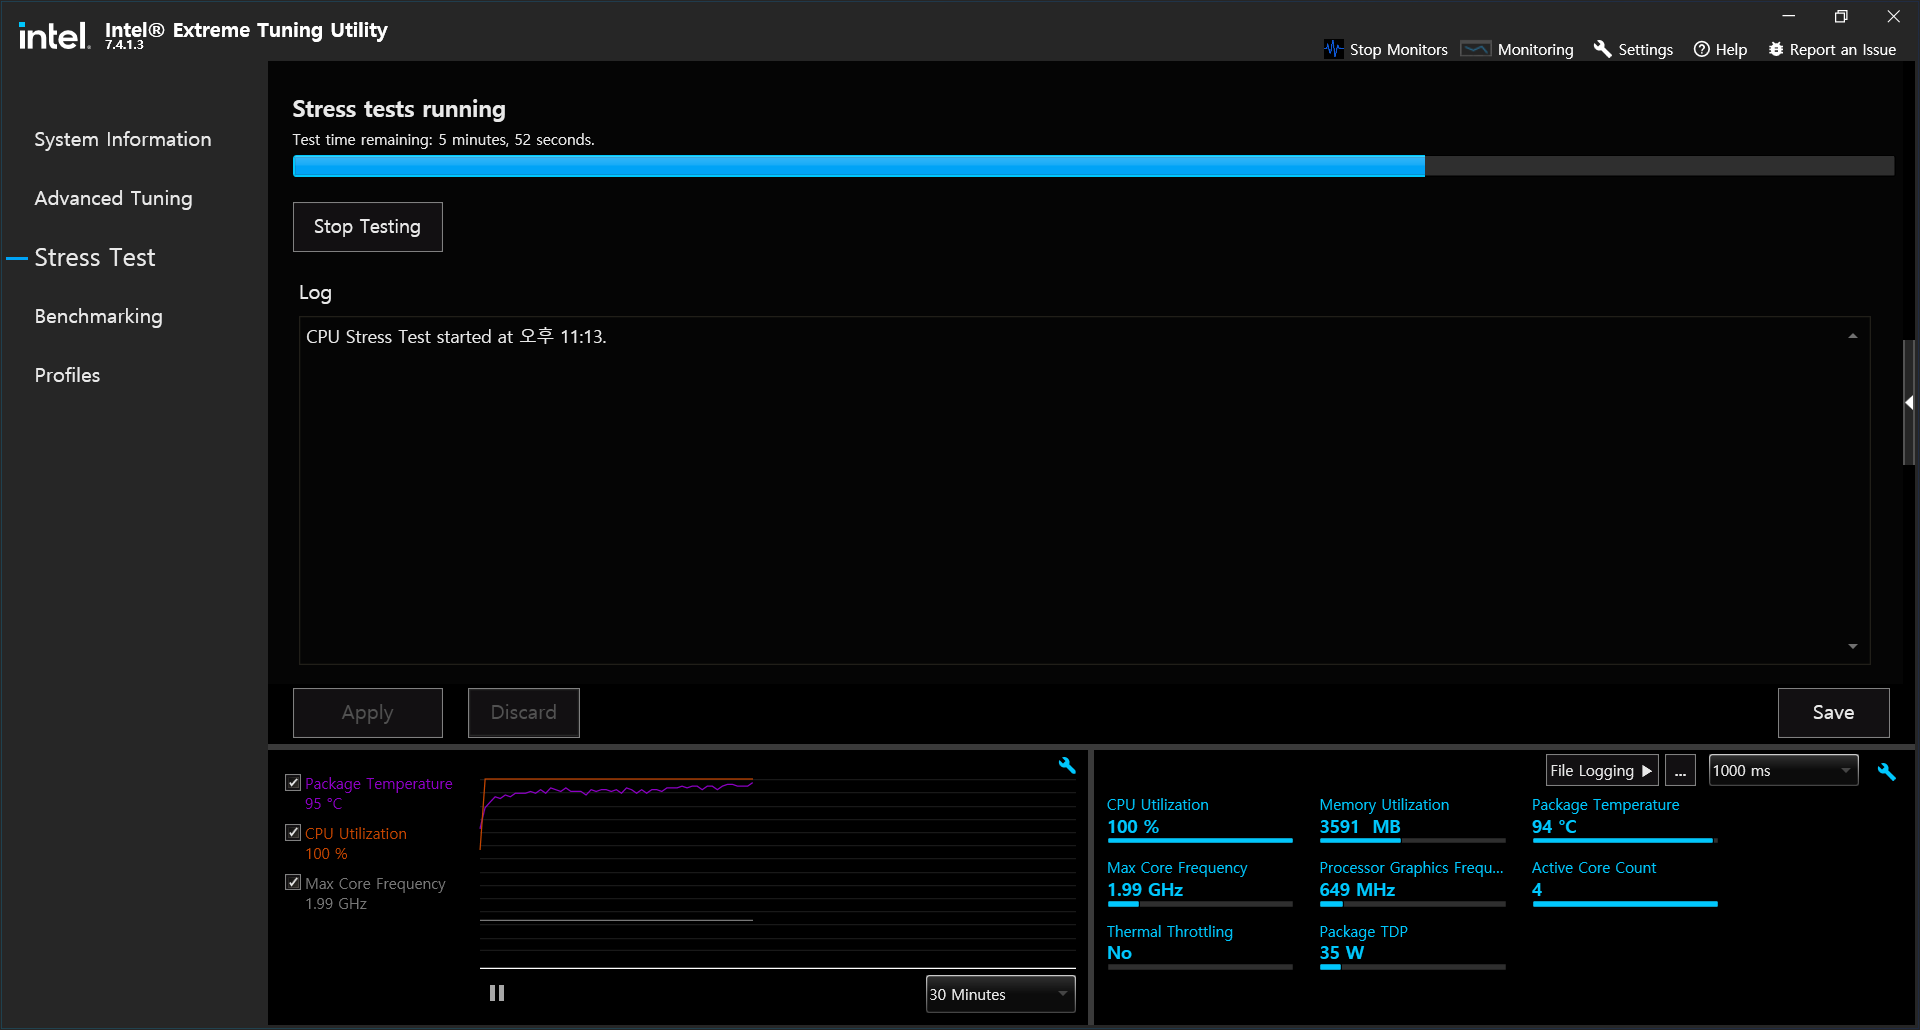The image size is (1920, 1030).
Task: Click the log scroll up arrow
Action: (x=1853, y=336)
